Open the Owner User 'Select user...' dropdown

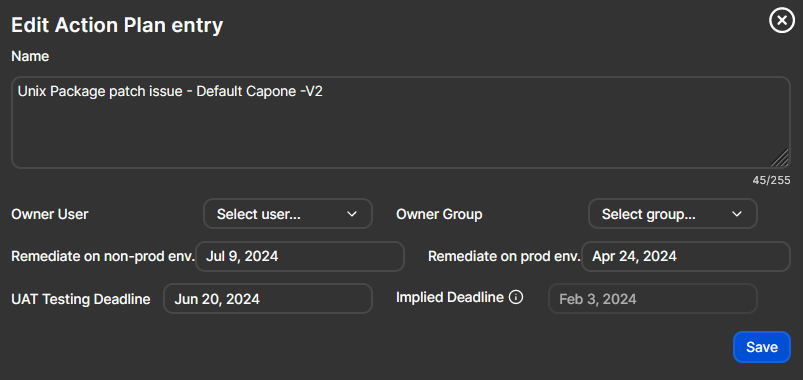click(288, 214)
